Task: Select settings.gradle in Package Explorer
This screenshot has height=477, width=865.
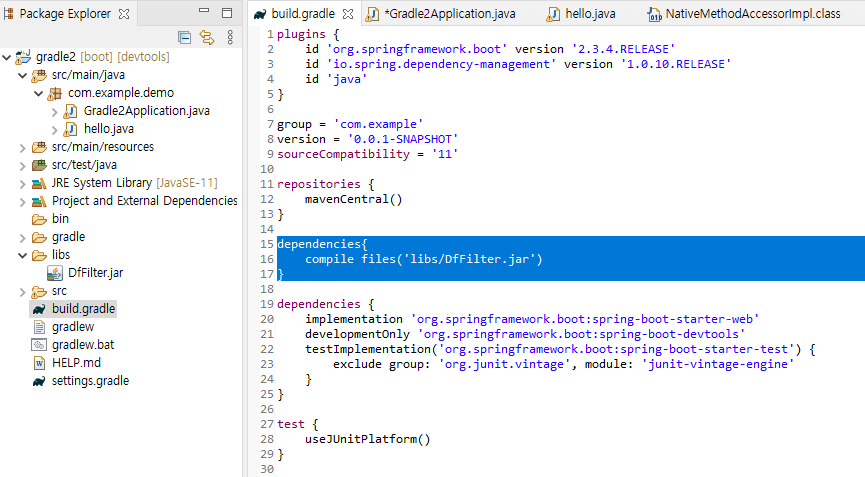Action: (90, 381)
